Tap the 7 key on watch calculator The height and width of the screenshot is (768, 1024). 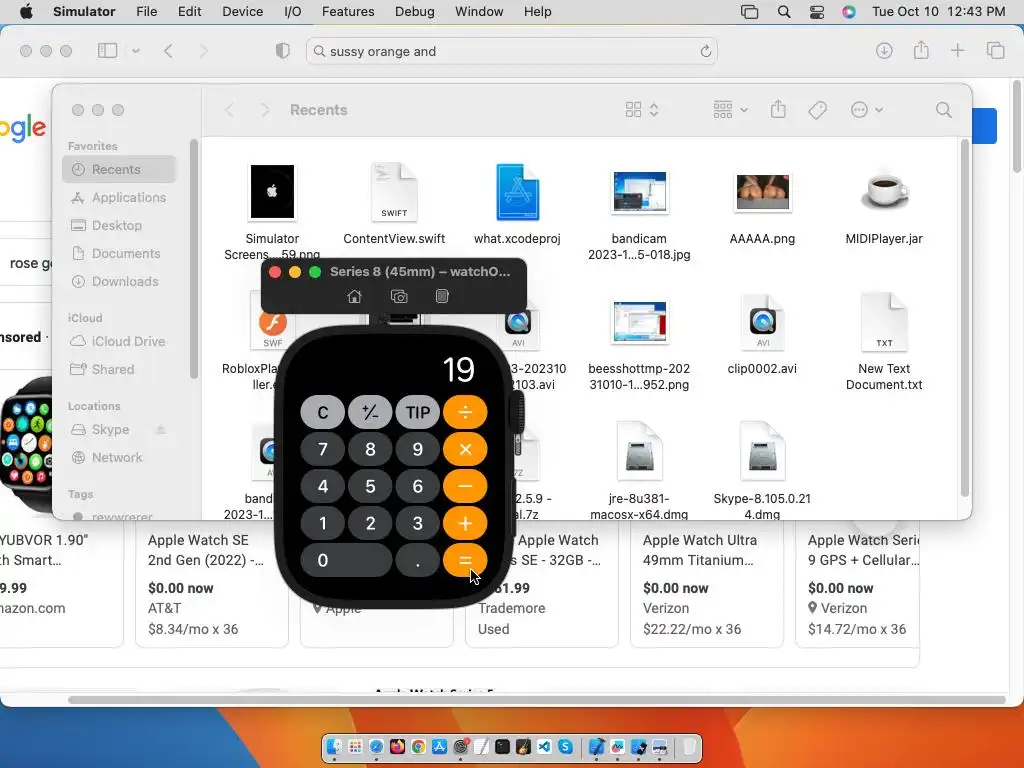(323, 449)
